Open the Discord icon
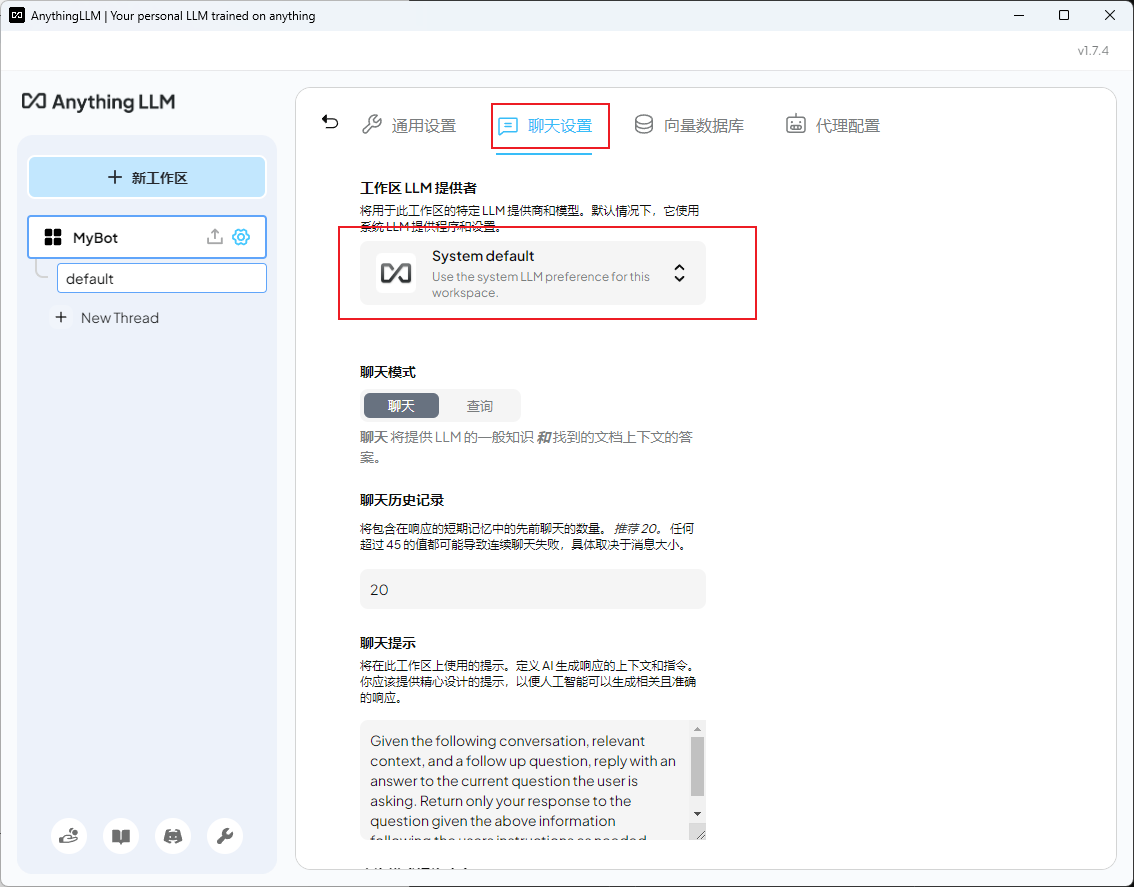Screen dimensions: 1134x887 (x=173, y=836)
